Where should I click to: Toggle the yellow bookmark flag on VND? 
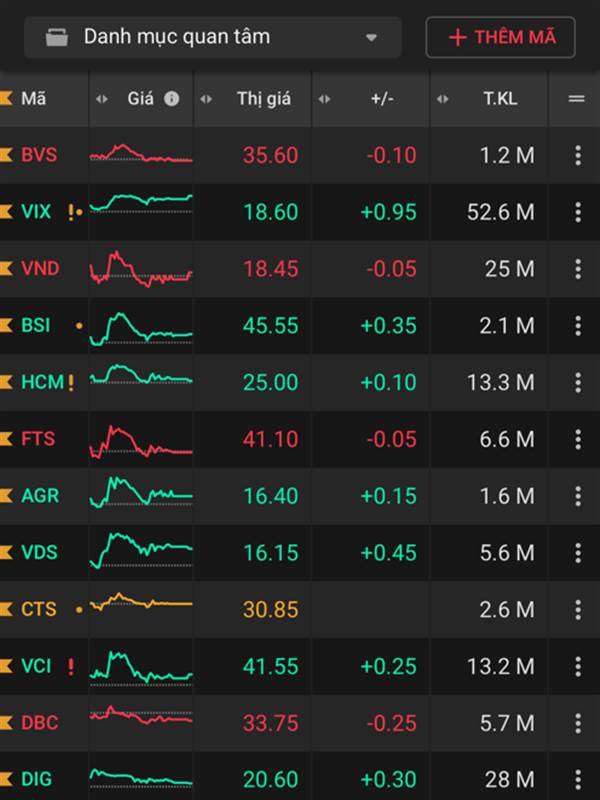[6, 268]
